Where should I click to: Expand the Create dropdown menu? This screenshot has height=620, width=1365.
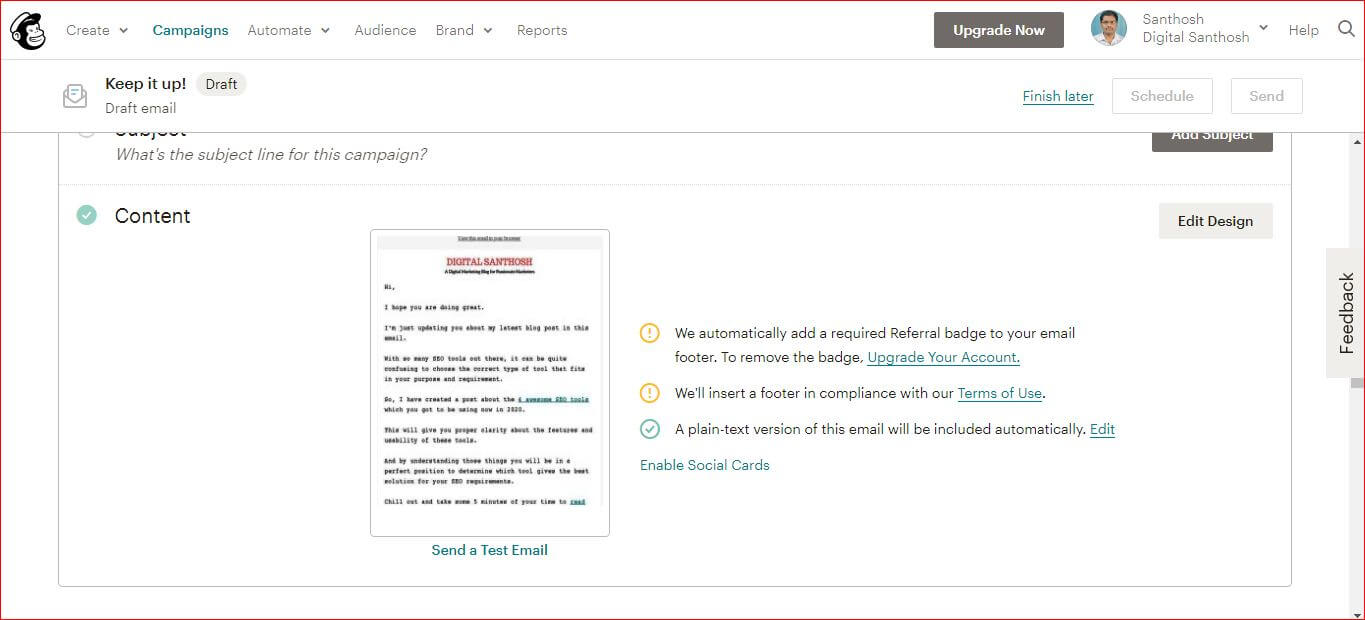97,30
